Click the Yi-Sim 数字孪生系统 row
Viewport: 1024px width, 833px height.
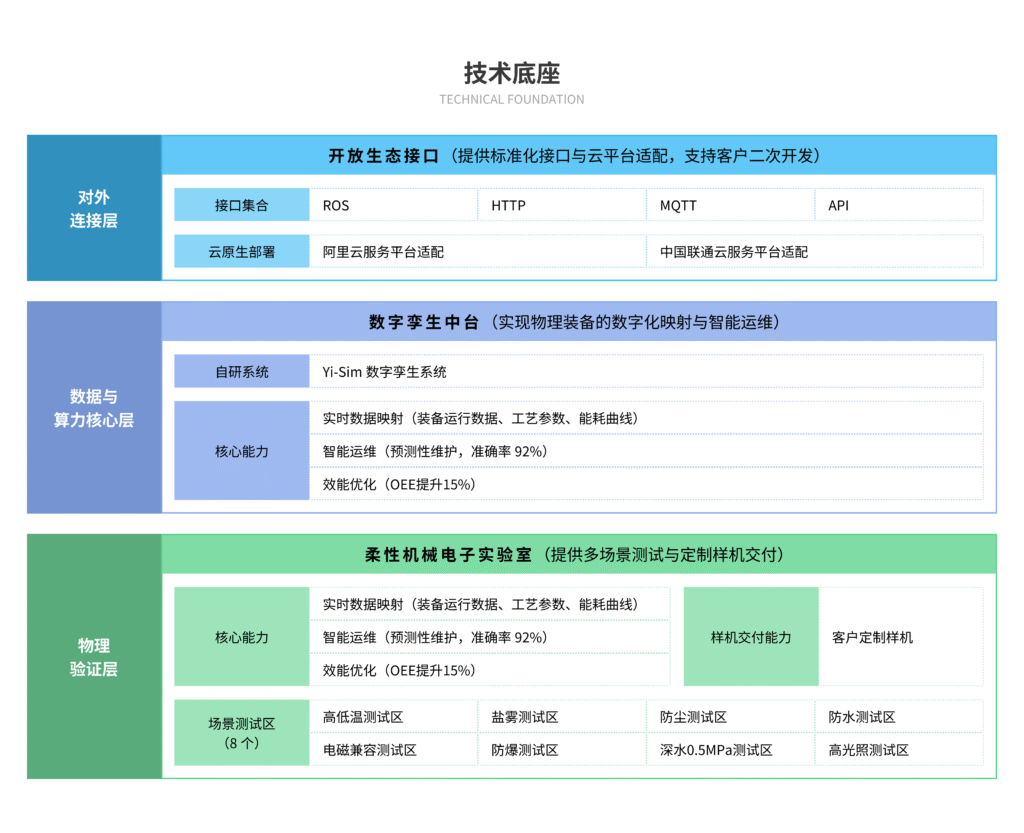[x=645, y=371]
